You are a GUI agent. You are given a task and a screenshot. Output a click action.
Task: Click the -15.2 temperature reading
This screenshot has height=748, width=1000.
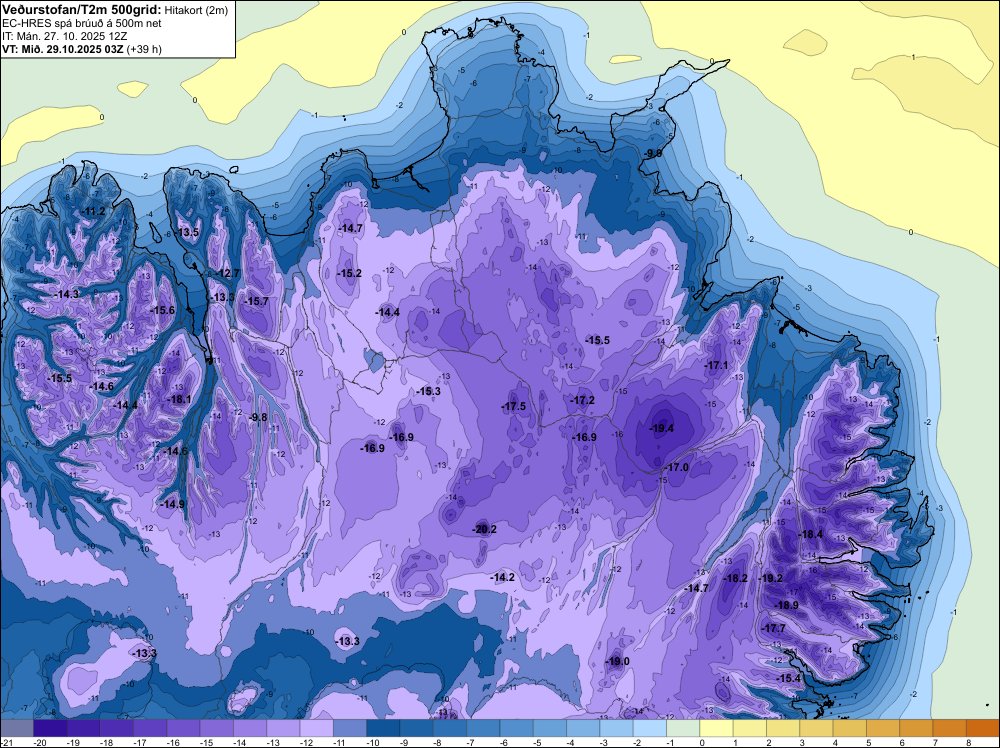(349, 273)
